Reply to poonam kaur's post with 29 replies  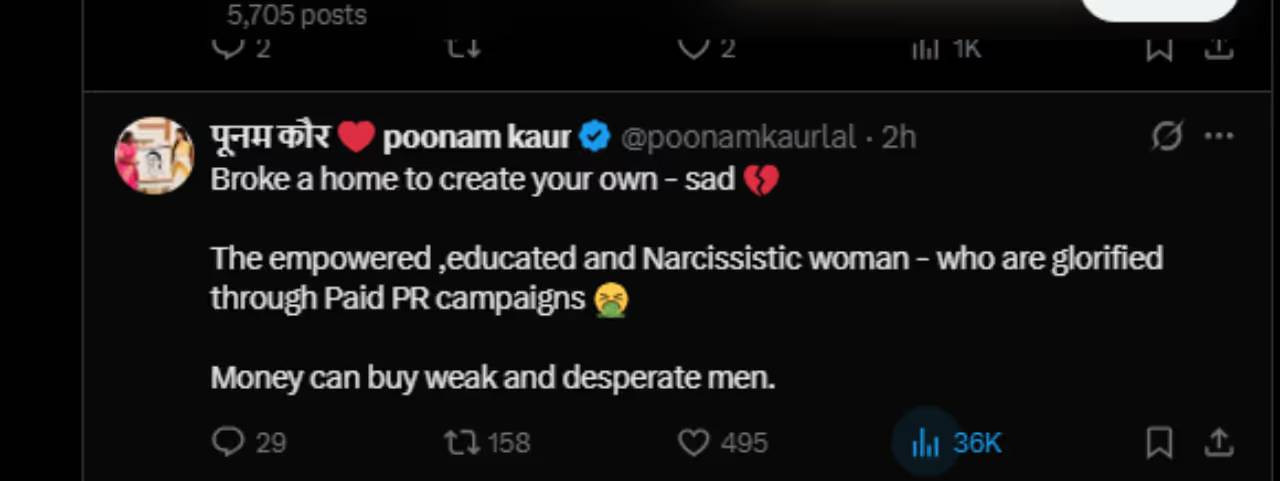[x=229, y=442]
